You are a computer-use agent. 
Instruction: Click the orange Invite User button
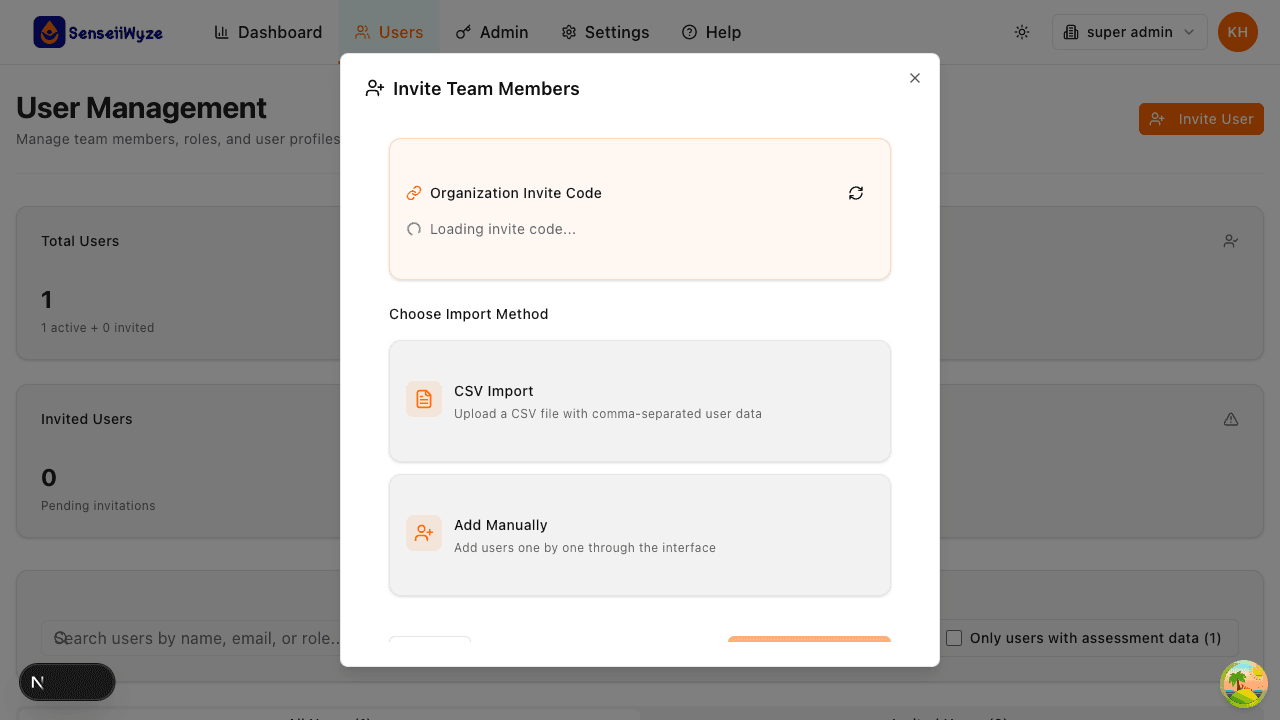1200,118
